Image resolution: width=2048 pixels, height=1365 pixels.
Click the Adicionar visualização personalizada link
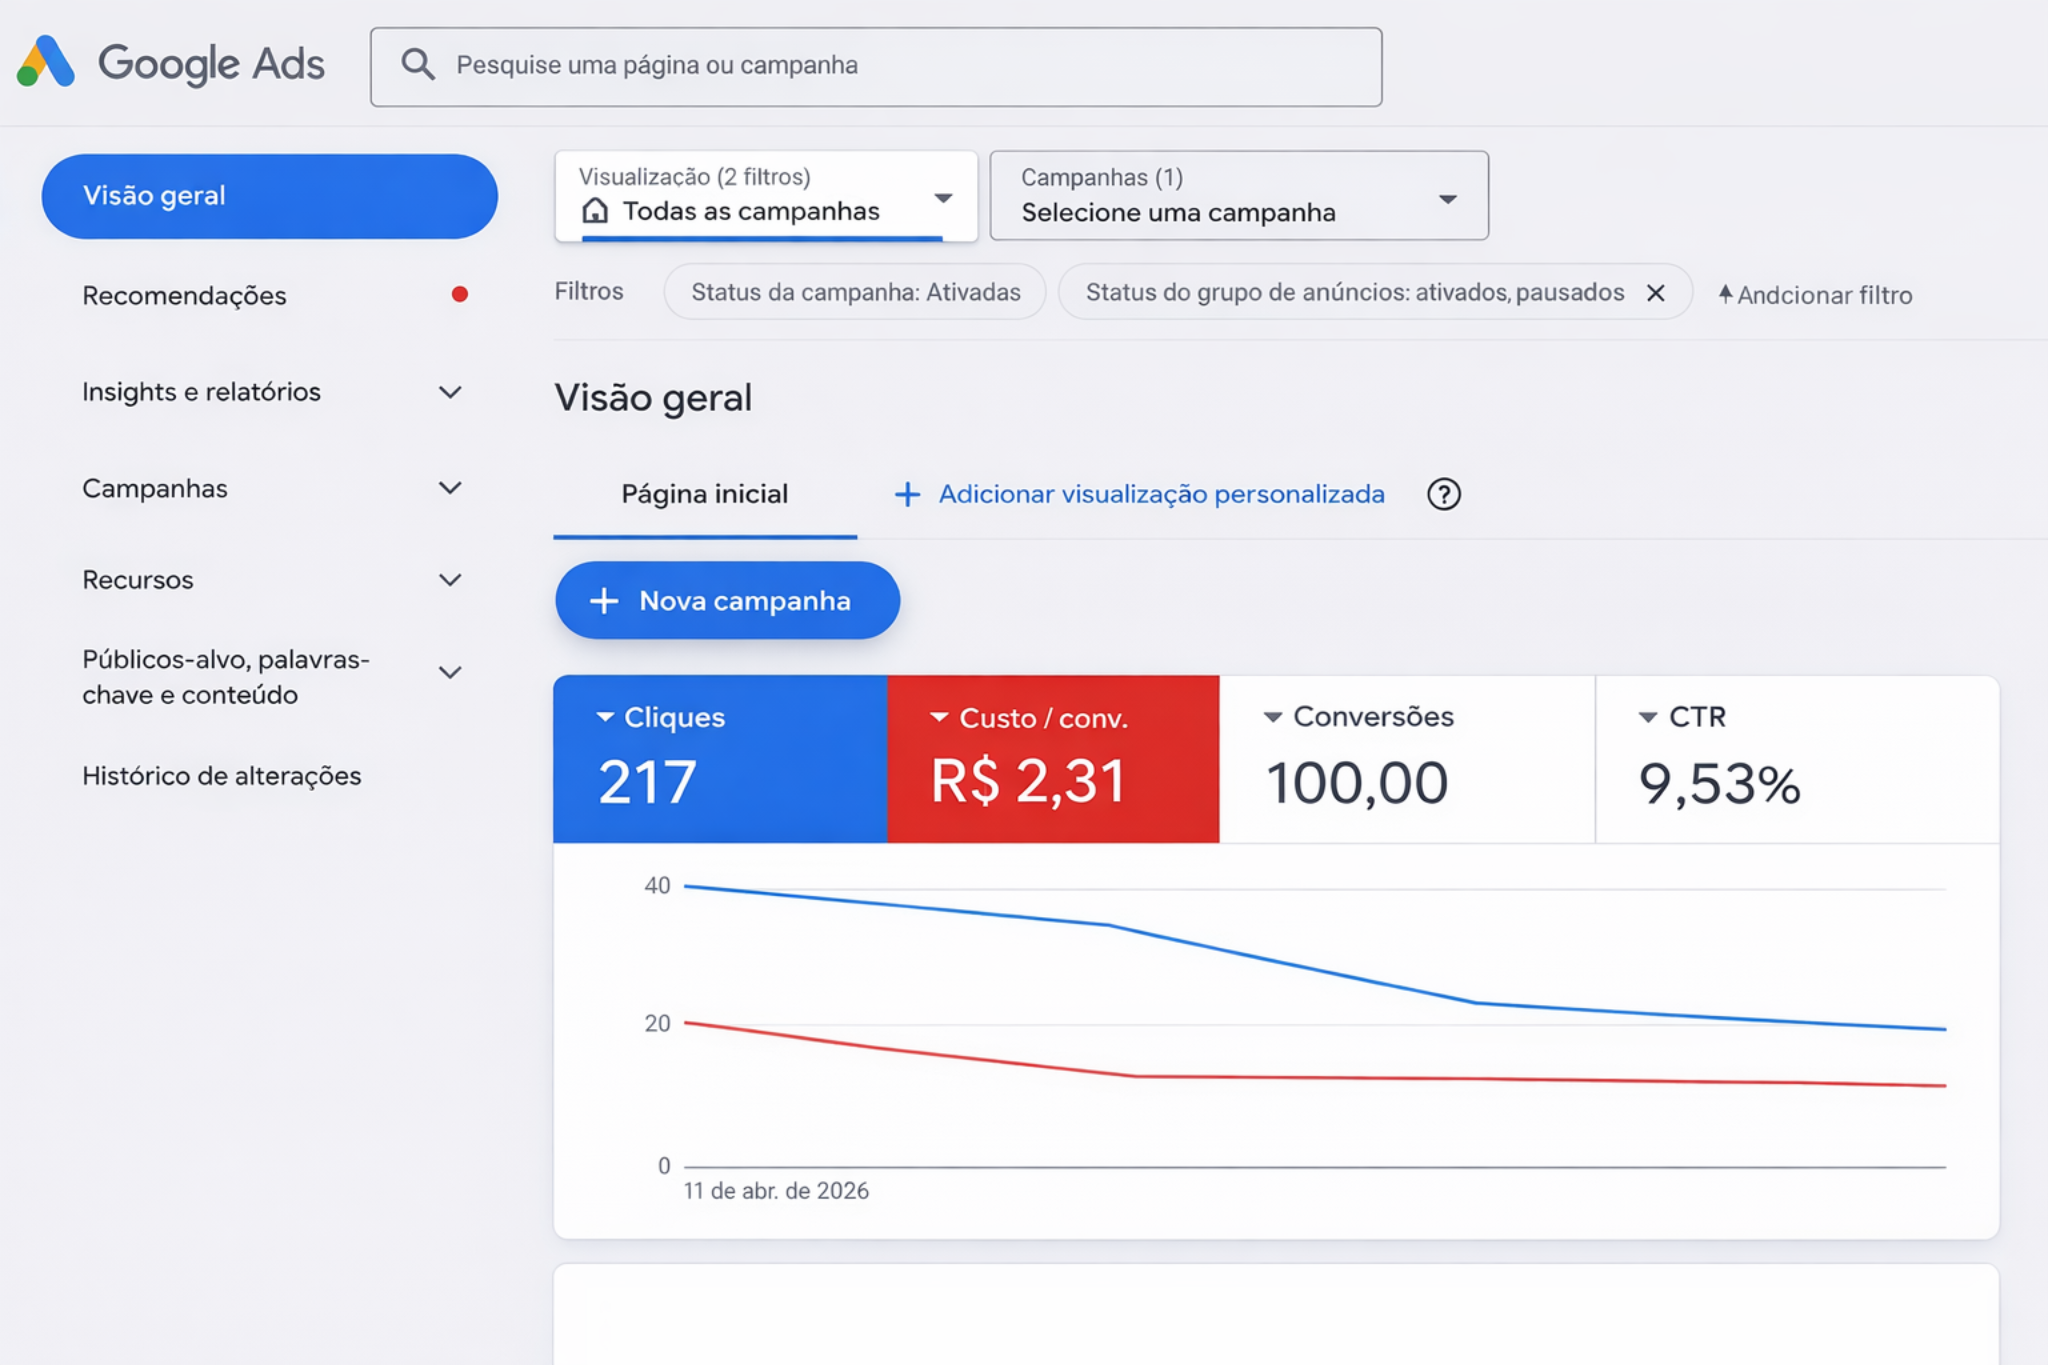click(1160, 494)
